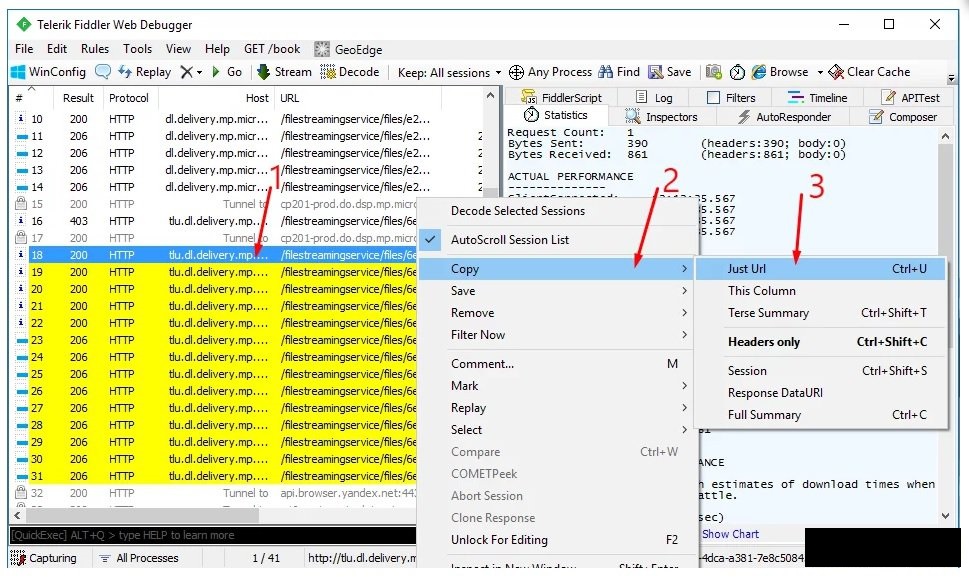Click the Go resume button
The height and width of the screenshot is (577, 969).
tap(227, 72)
